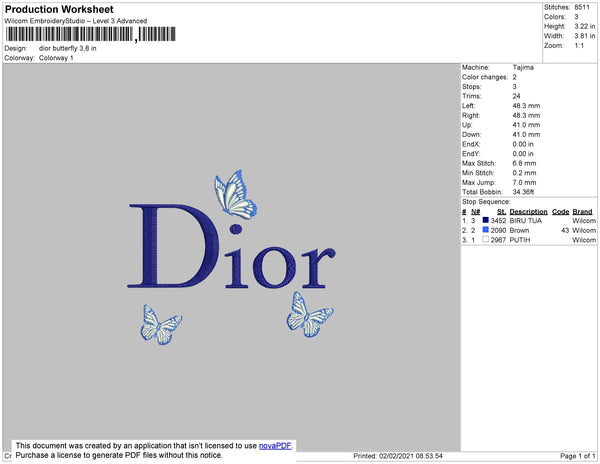Click the code value '43'
The height and width of the screenshot is (464, 600).
pyautogui.click(x=565, y=230)
